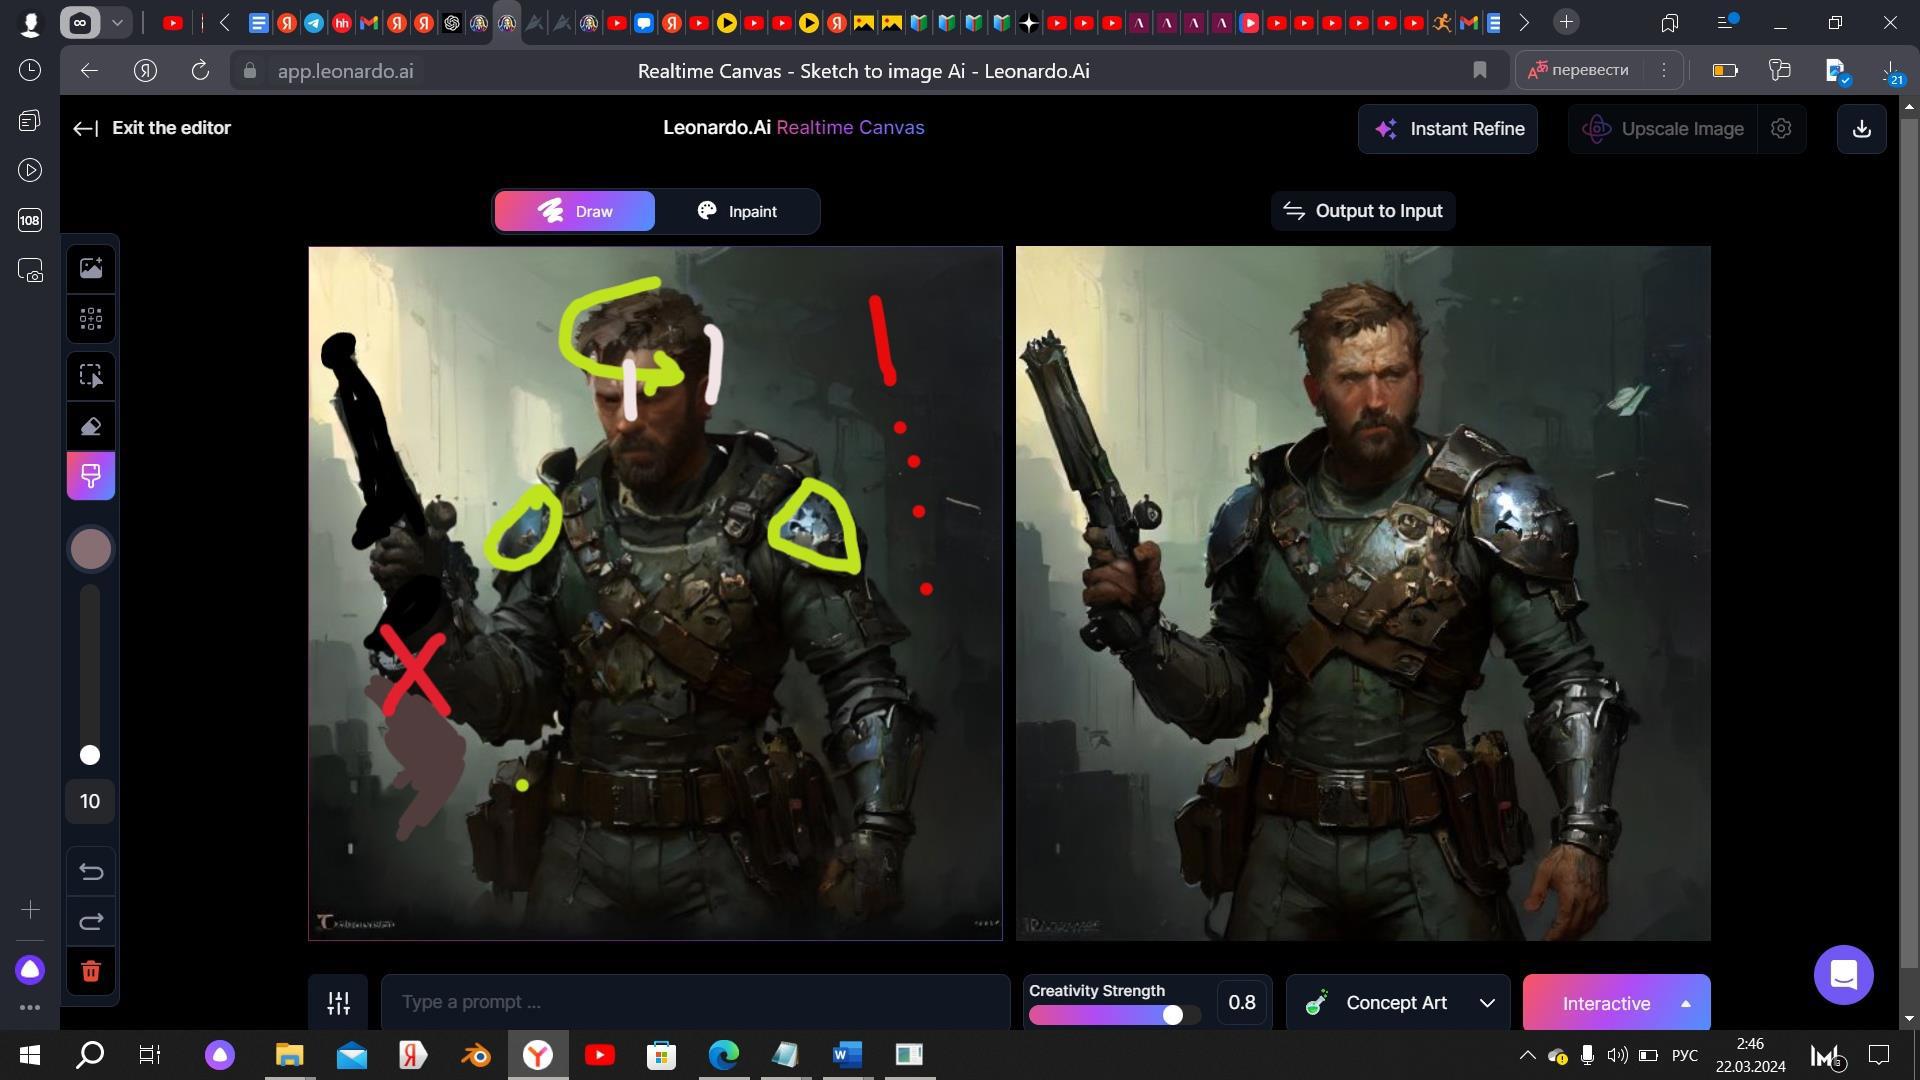
Task: Open the Upscale Image settings gear
Action: [1781, 129]
